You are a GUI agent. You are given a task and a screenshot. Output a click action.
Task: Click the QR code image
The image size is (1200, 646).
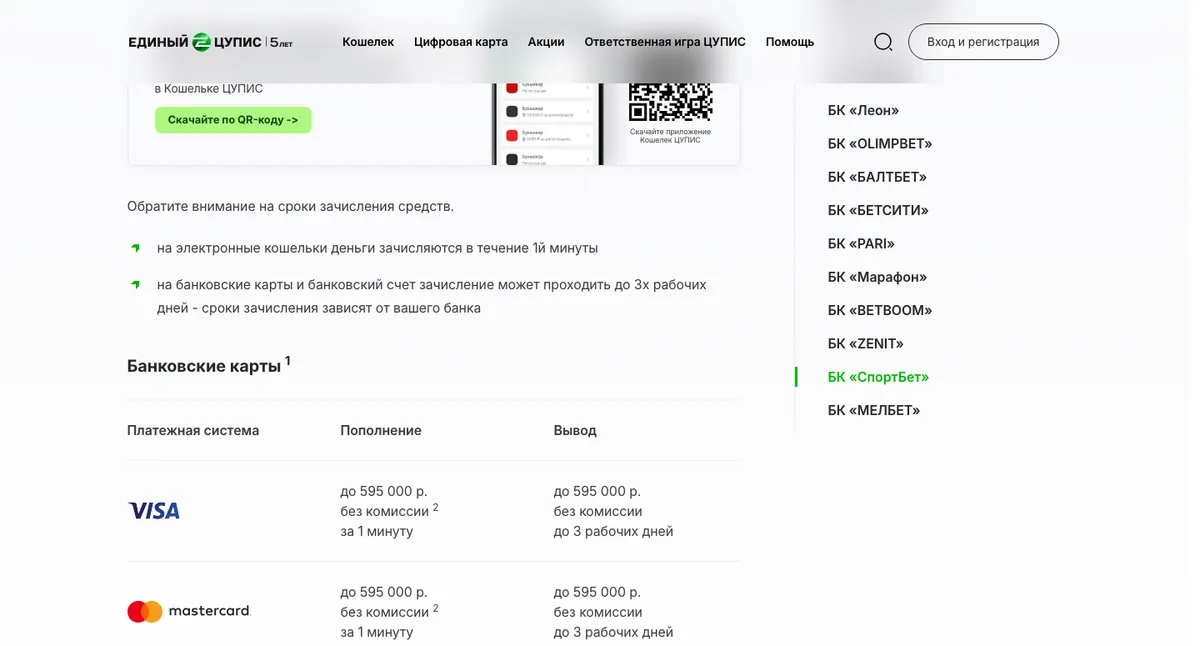click(670, 101)
